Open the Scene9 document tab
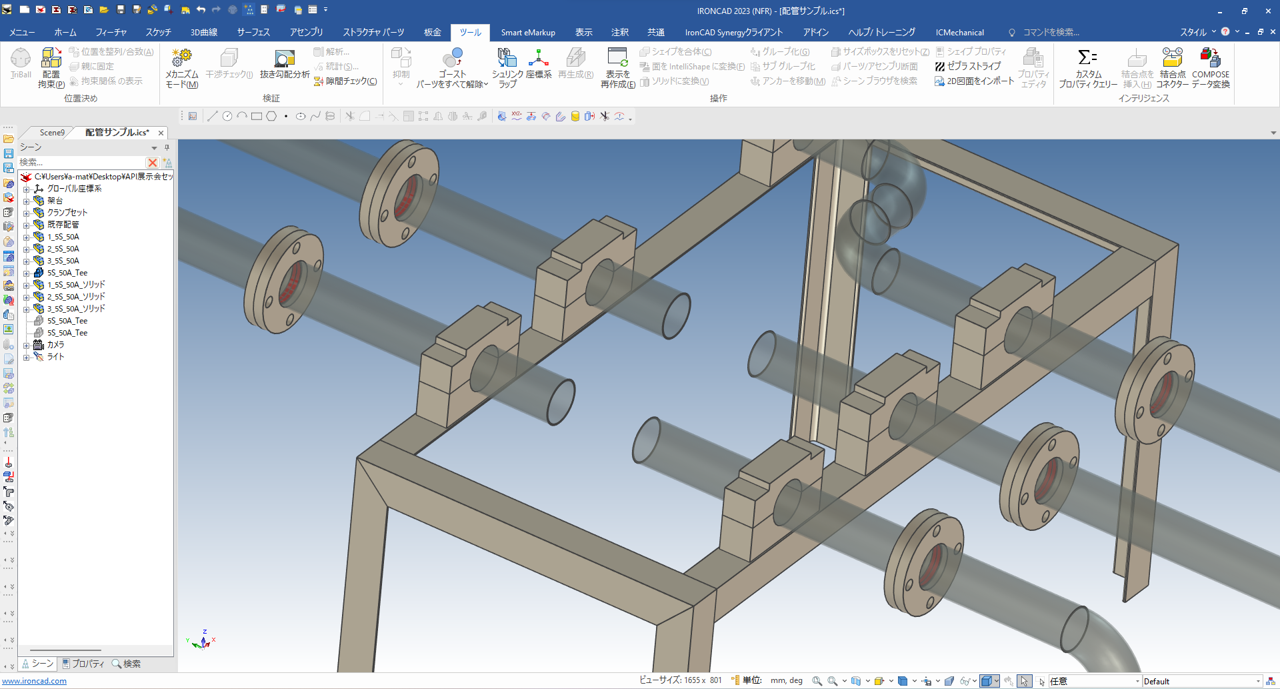This screenshot has width=1280, height=689. click(52, 132)
